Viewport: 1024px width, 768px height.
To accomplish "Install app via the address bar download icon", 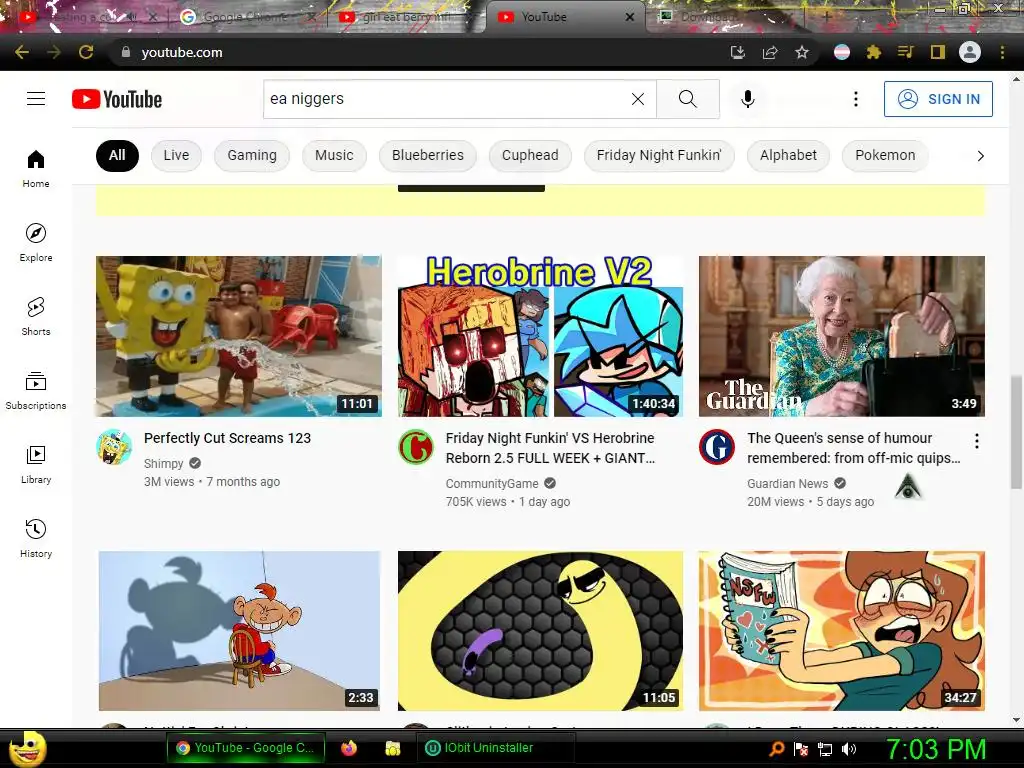I will (x=738, y=52).
